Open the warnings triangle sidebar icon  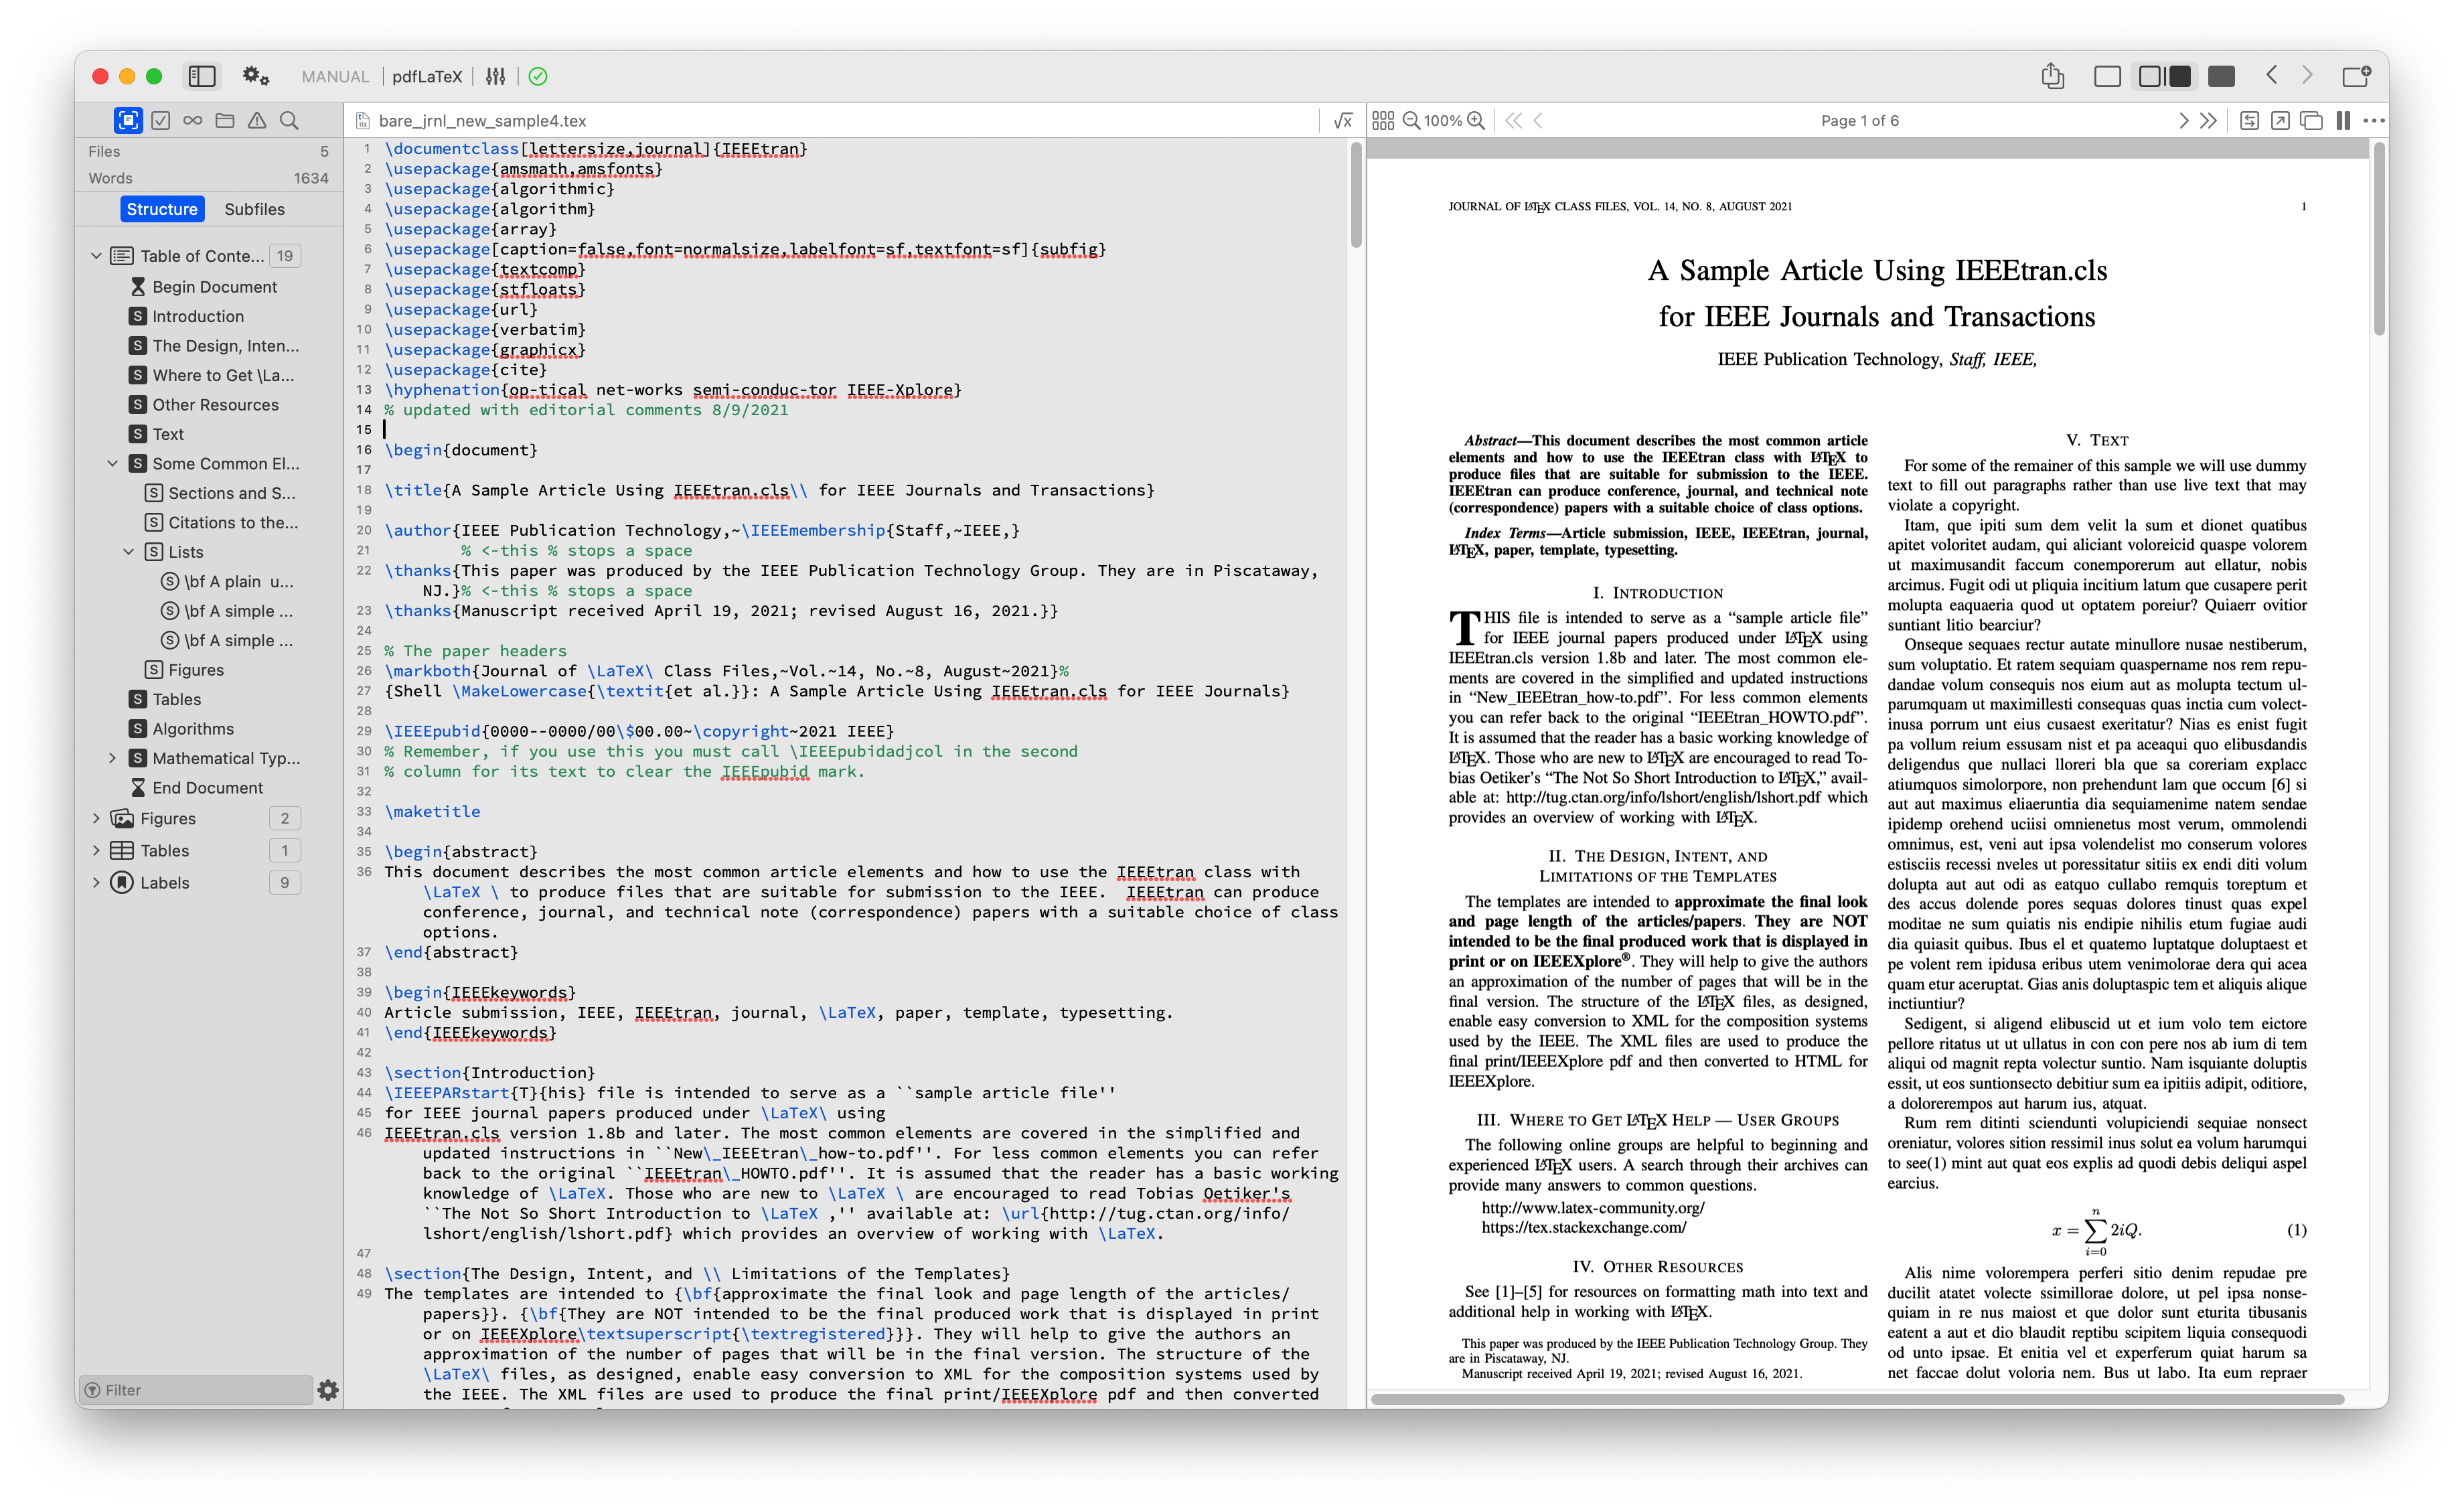(257, 120)
